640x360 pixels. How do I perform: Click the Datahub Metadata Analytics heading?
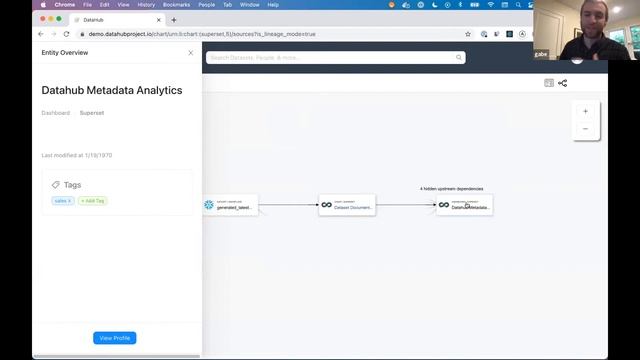tap(112, 90)
